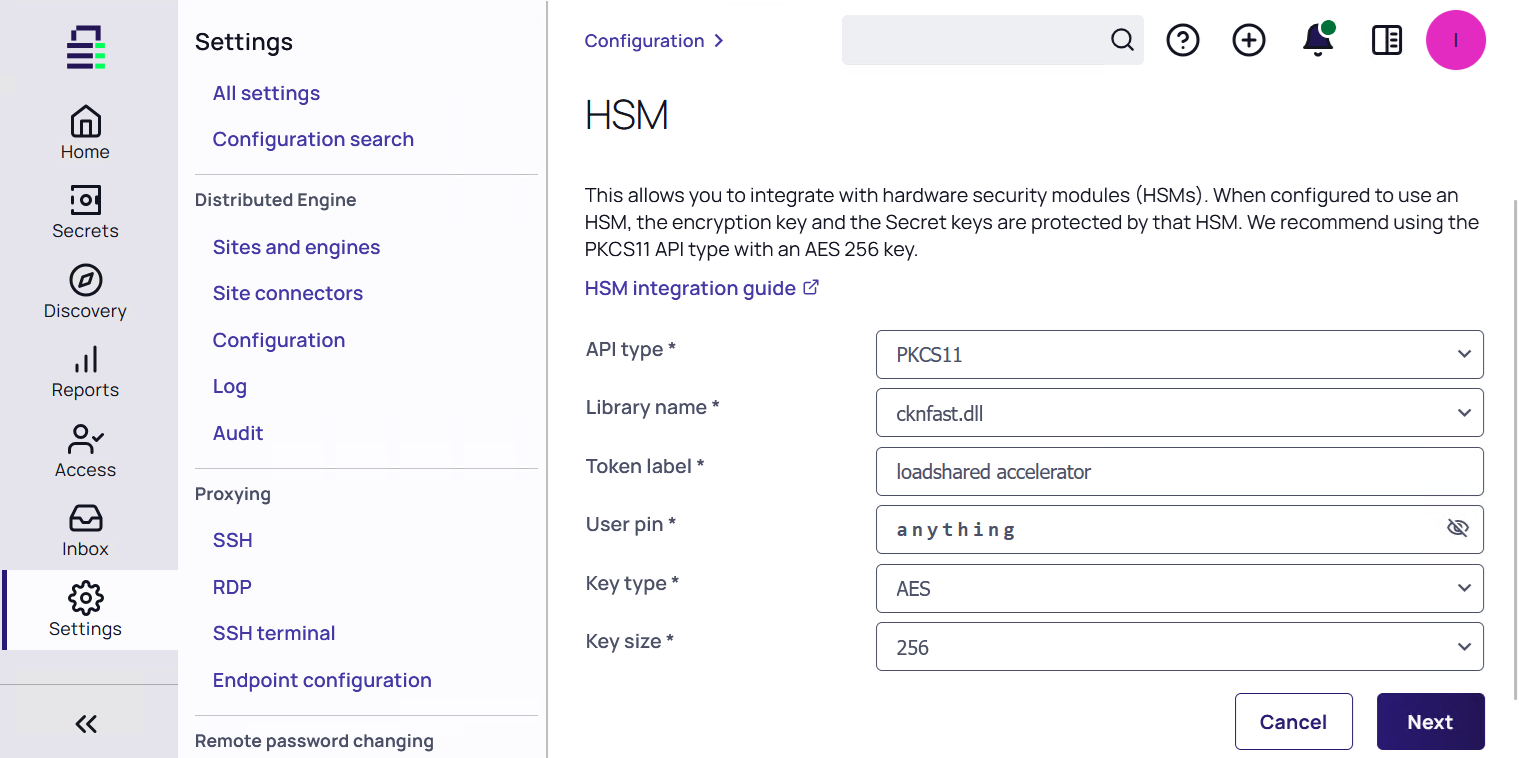Open Sites and engines
Screen dimensions: 1519x758
coord(296,247)
